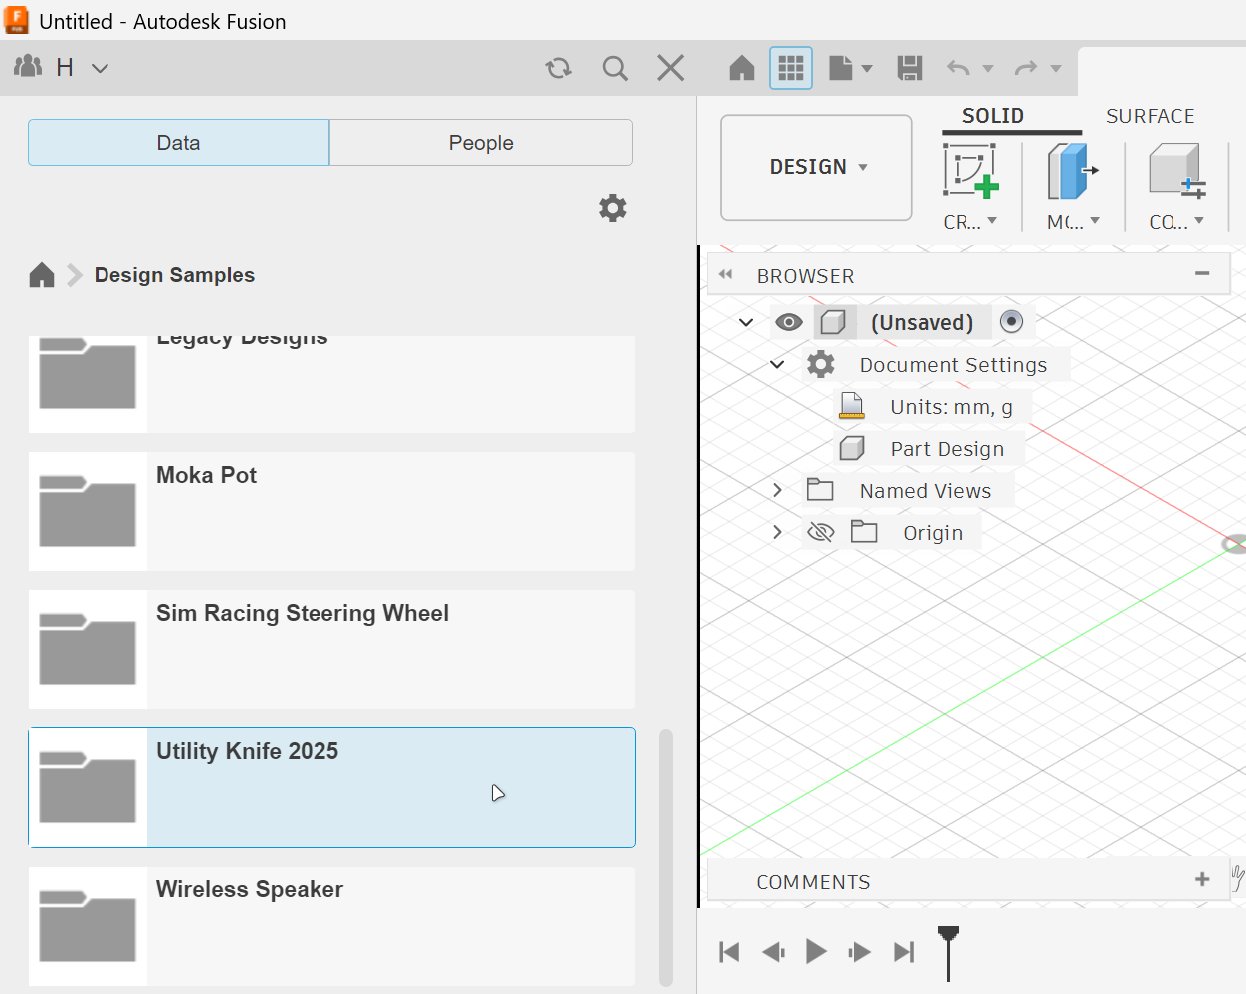1246x994 pixels.
Task: Play the timeline
Action: click(816, 951)
